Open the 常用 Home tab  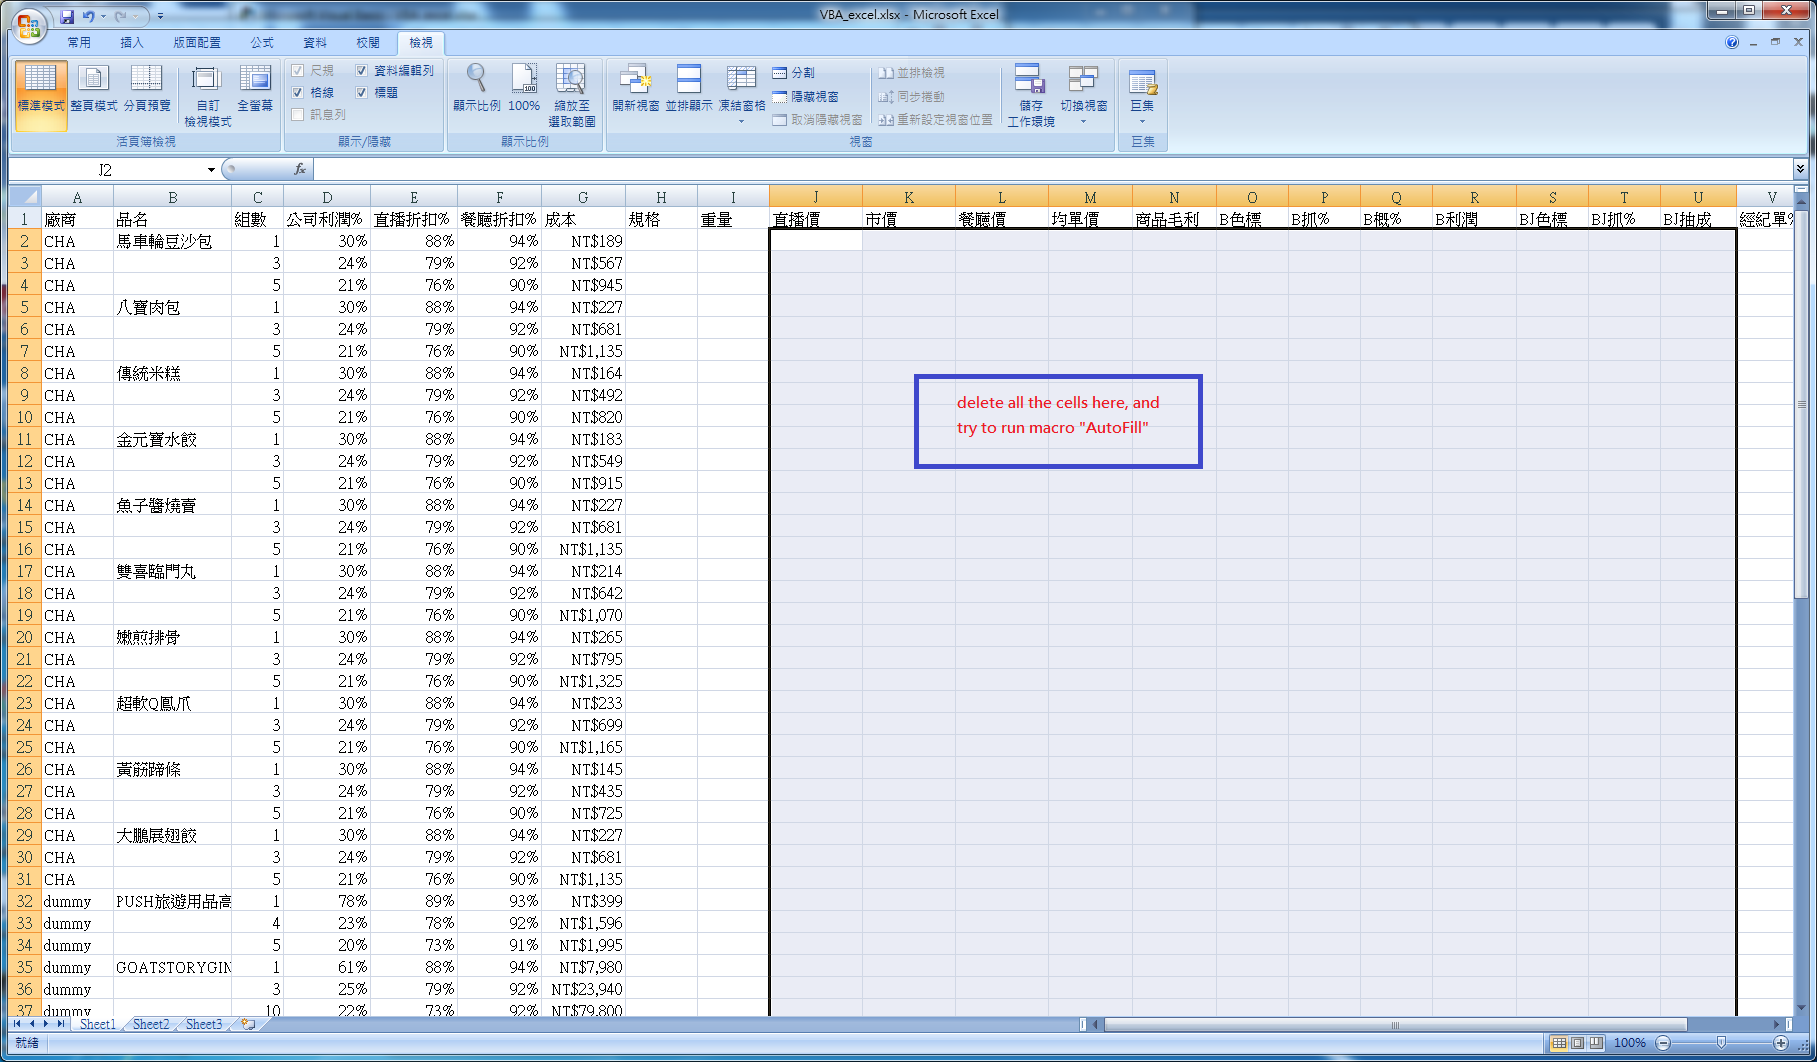[79, 42]
